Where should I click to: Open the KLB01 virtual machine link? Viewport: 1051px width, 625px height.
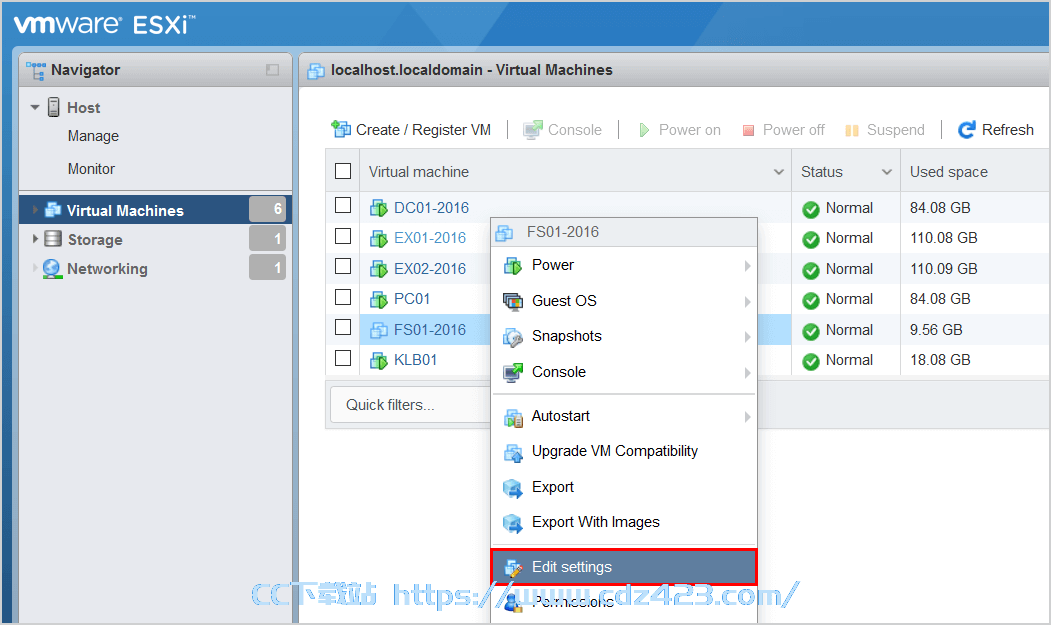(415, 360)
